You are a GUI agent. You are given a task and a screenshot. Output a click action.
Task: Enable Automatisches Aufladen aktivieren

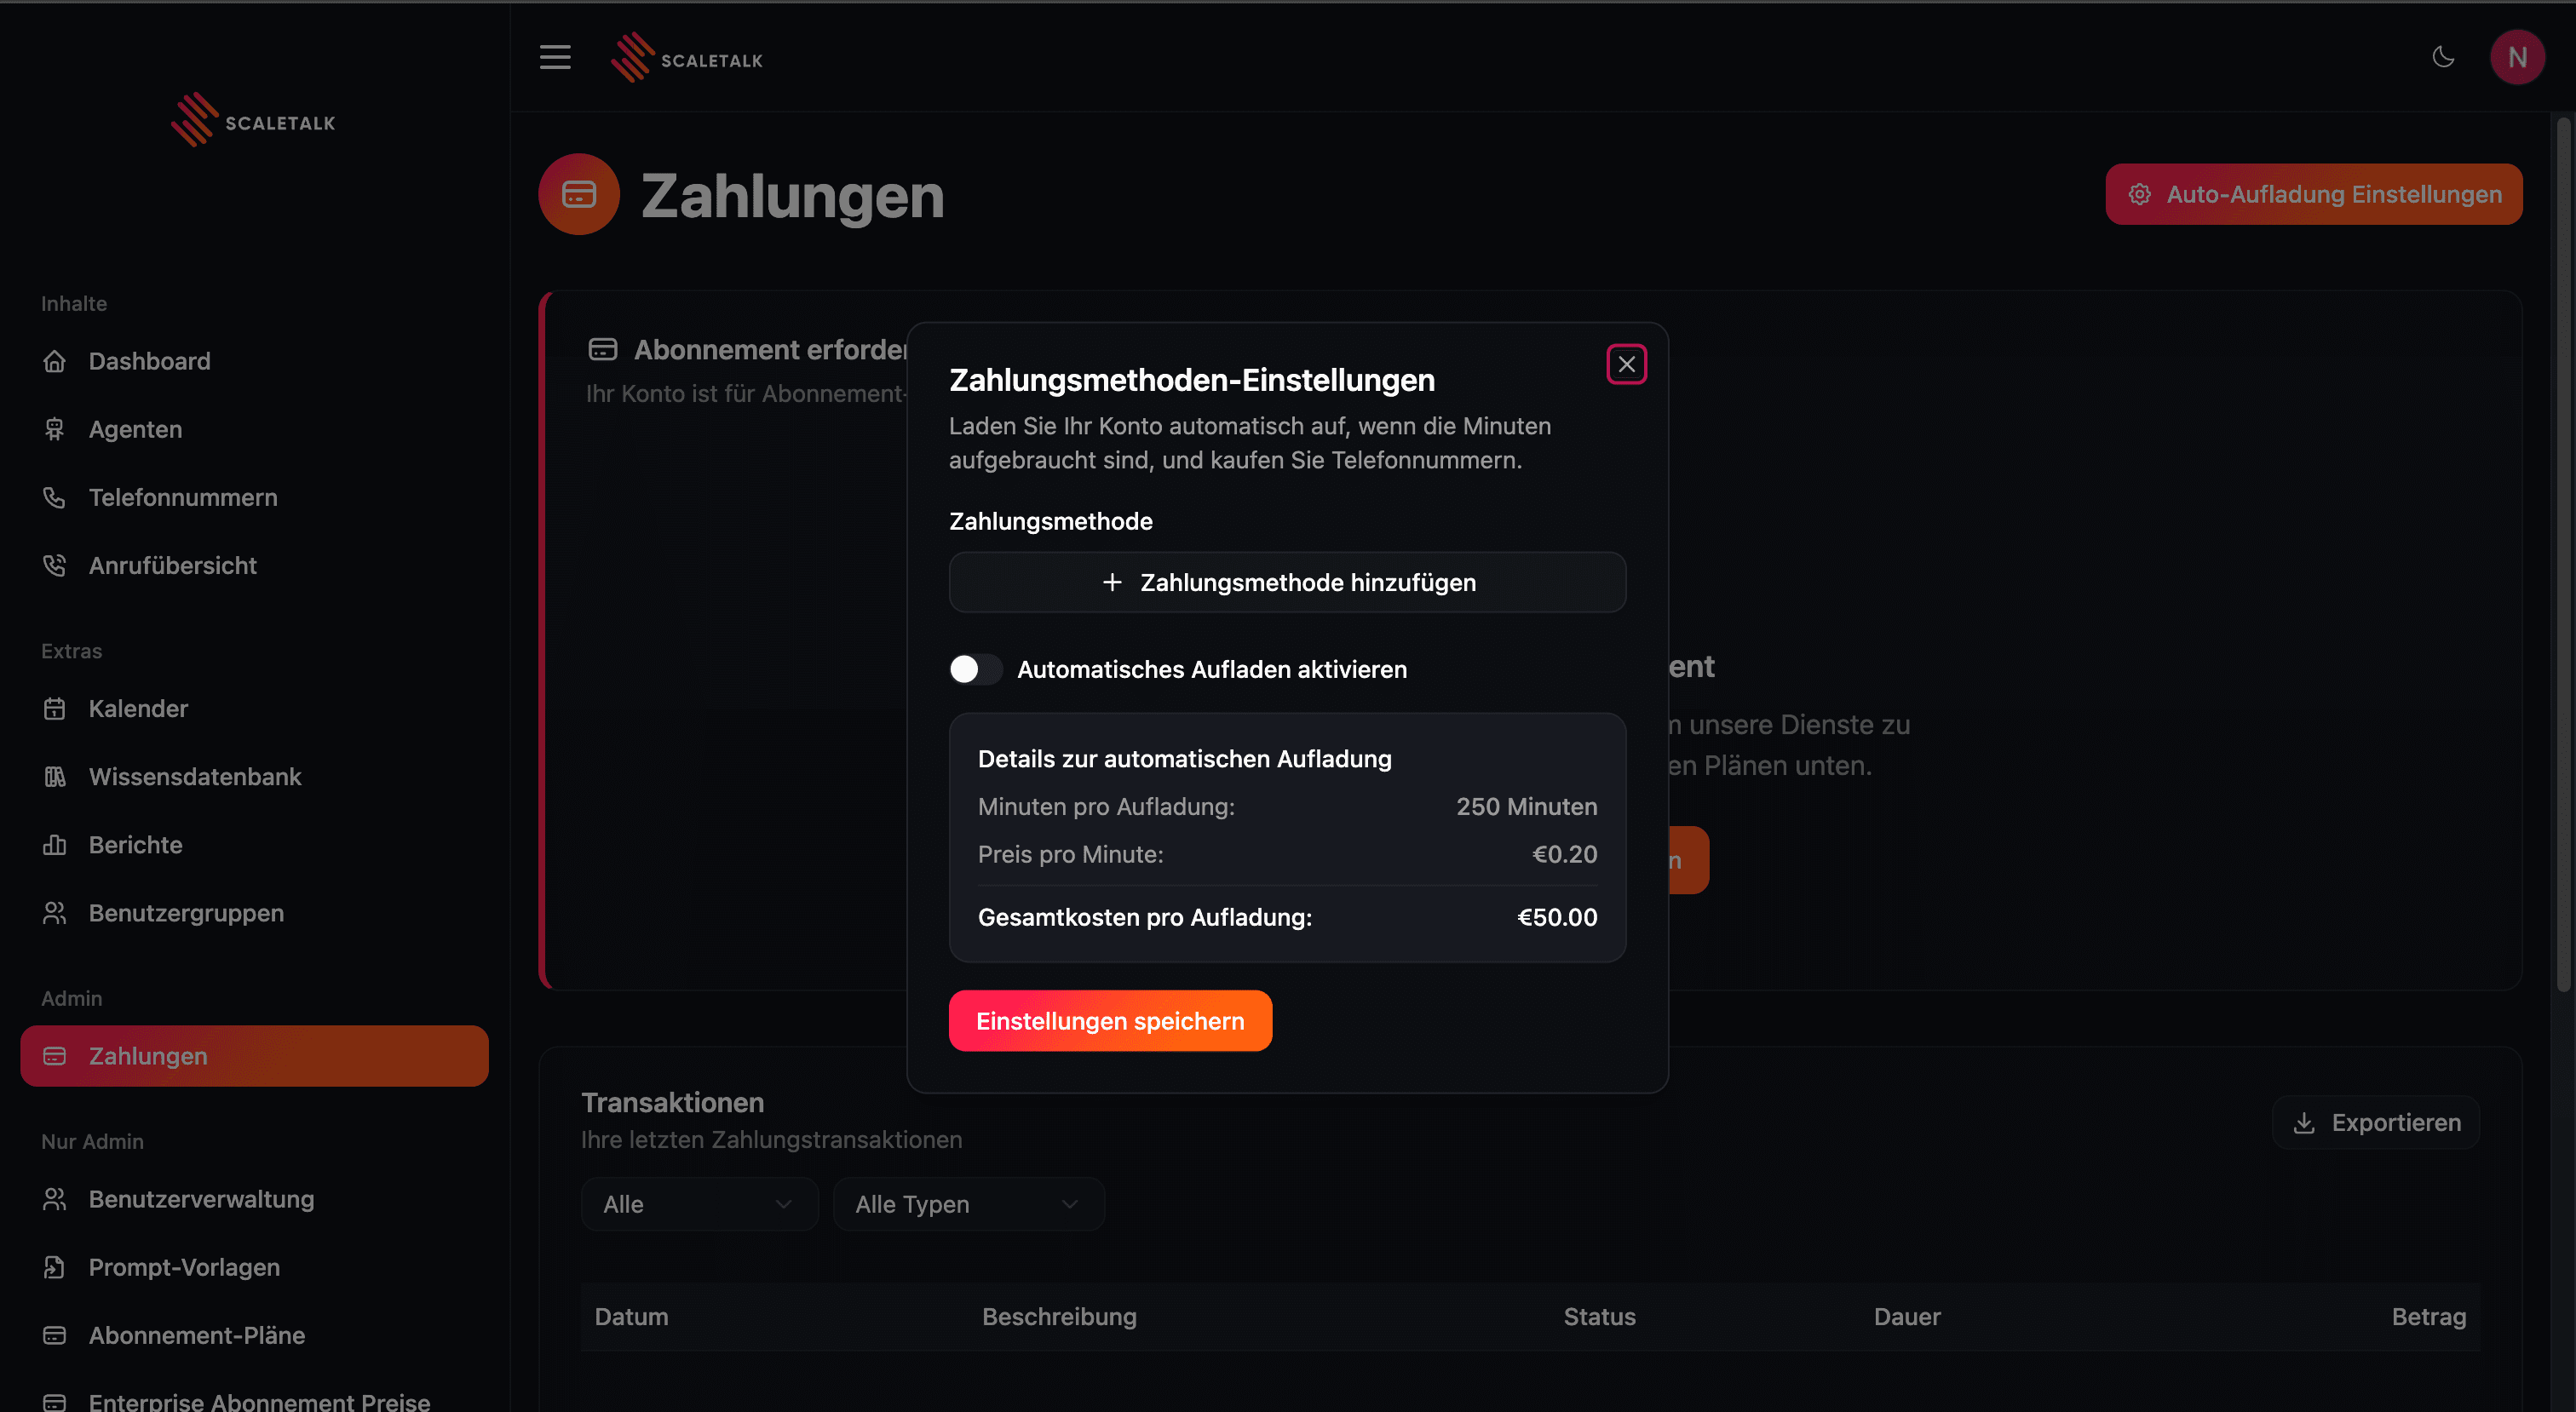pyautogui.click(x=975, y=669)
